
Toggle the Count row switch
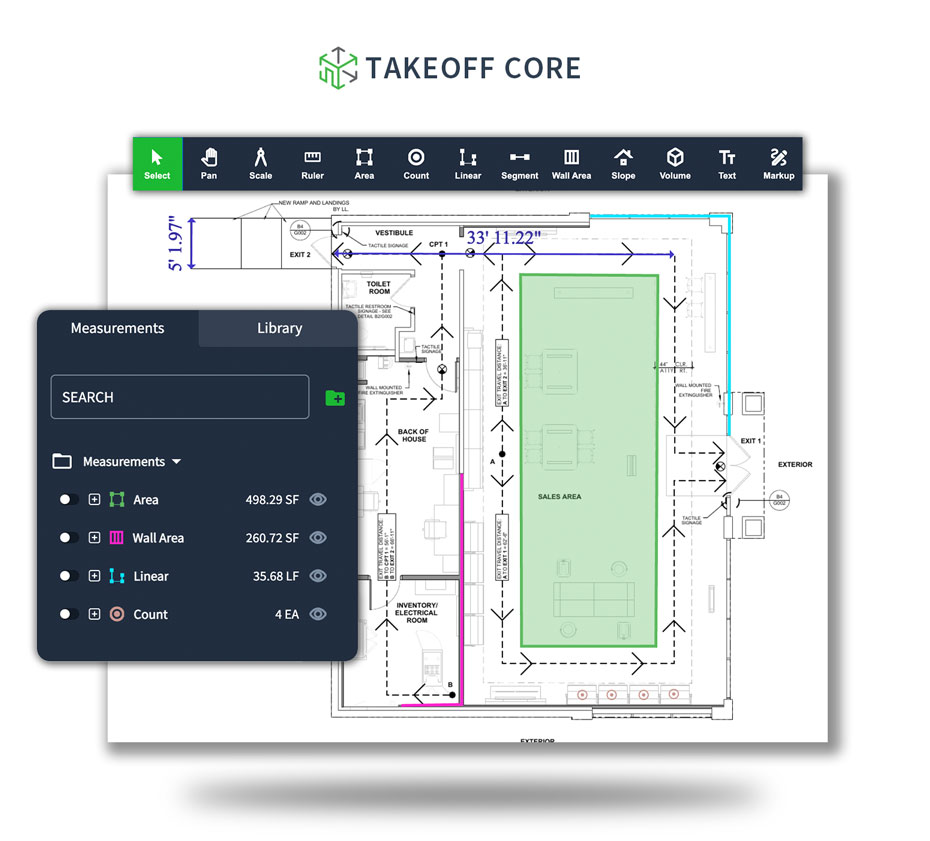(x=68, y=614)
